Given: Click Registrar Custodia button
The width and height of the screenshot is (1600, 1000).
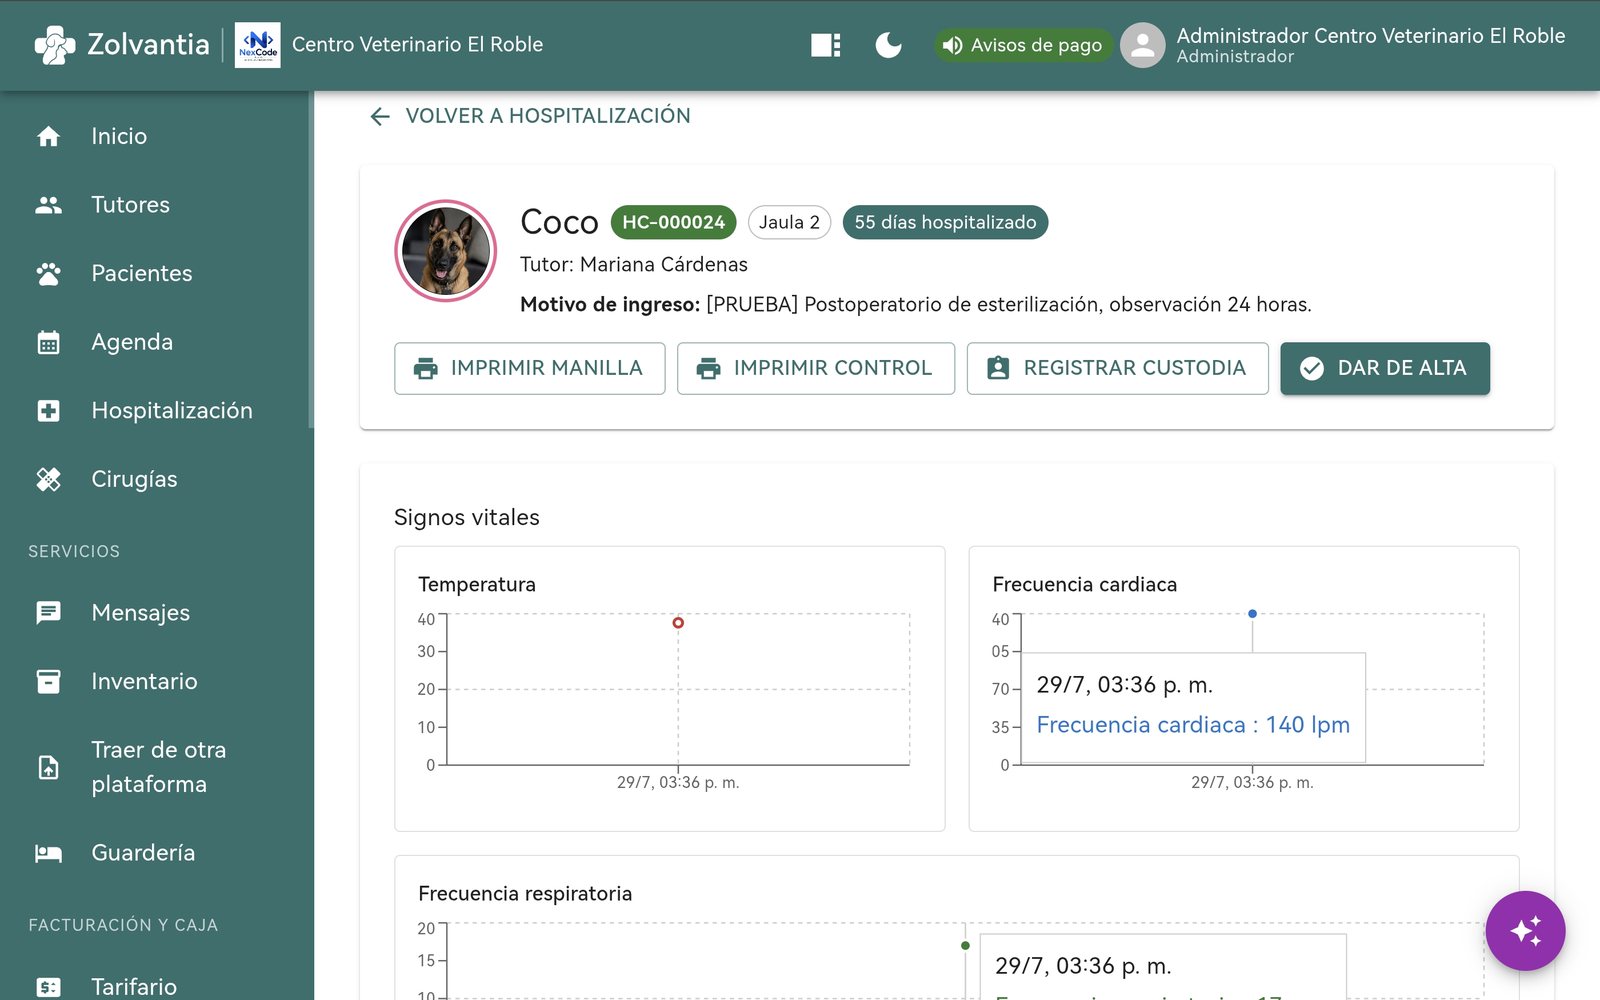Looking at the screenshot, I should tap(1118, 369).
